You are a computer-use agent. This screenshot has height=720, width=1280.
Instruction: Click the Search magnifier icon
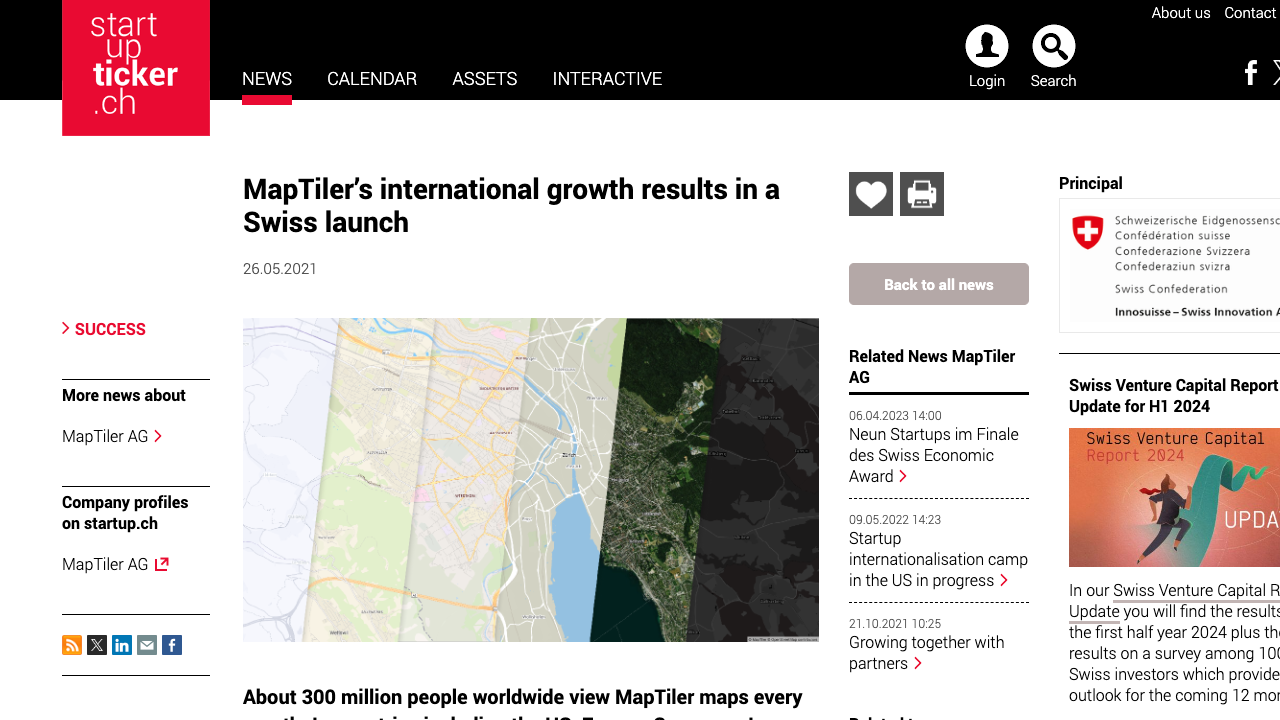click(1053, 44)
